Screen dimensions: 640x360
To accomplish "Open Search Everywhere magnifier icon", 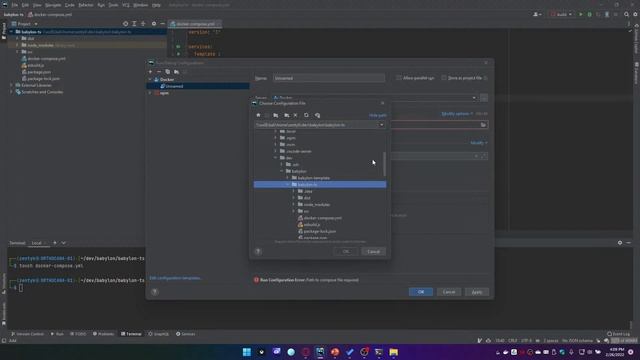I will (x=627, y=14).
